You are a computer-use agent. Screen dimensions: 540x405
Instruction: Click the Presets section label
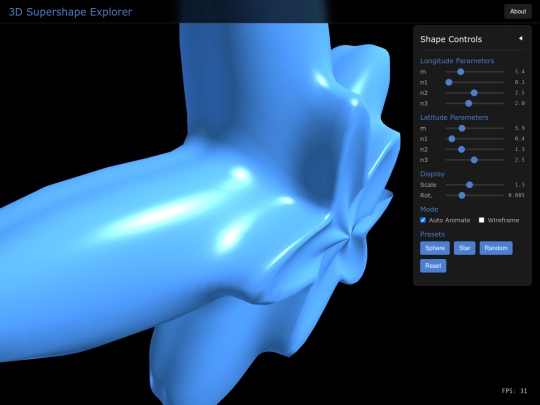click(432, 234)
